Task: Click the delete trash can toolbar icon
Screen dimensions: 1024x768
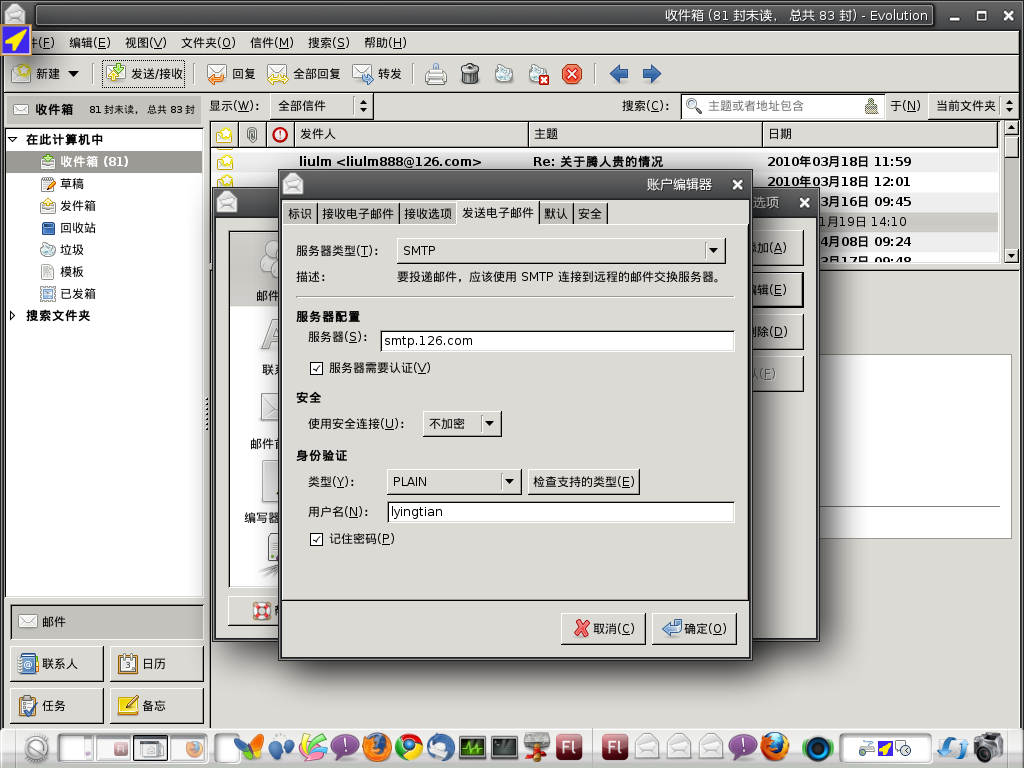Action: pos(470,74)
